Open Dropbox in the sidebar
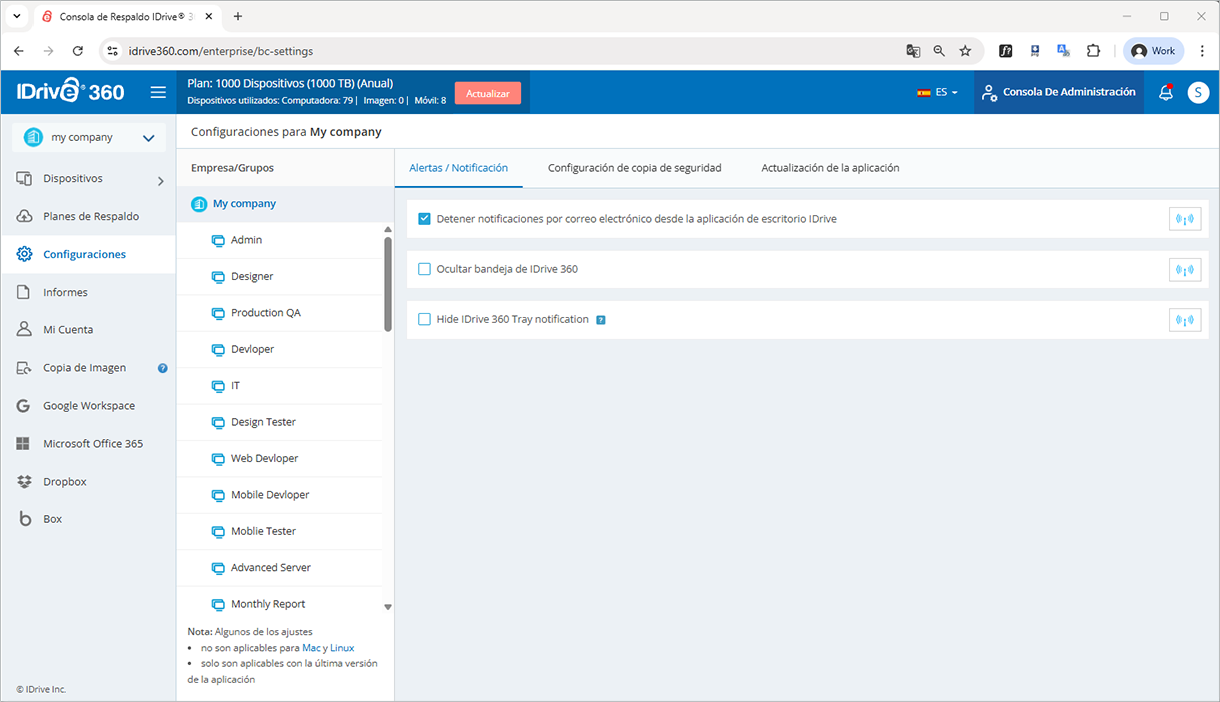This screenshot has width=1220, height=702. click(64, 482)
